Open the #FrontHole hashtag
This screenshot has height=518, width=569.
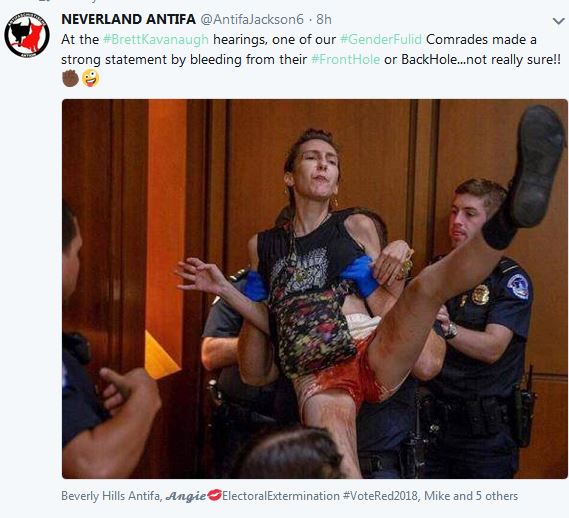[346, 59]
